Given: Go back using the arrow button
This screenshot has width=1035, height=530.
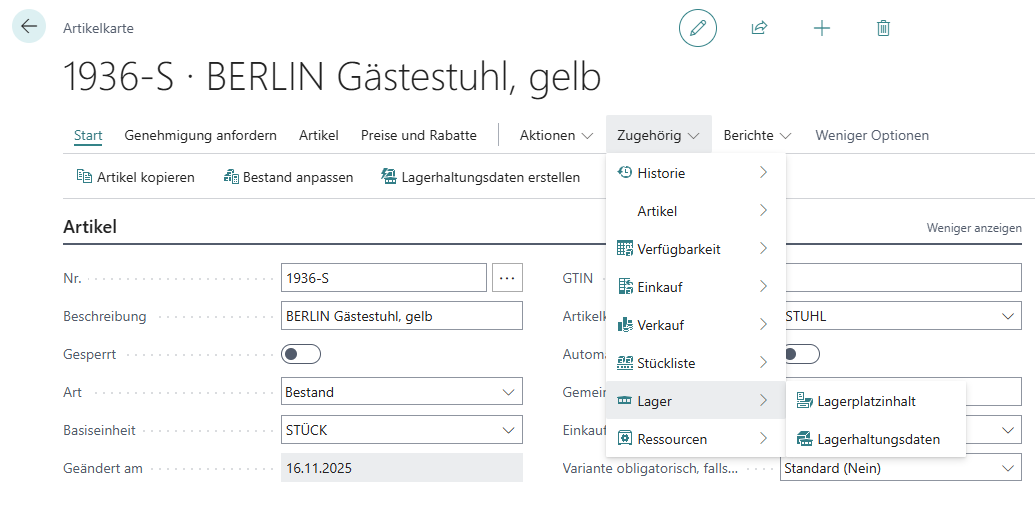Looking at the screenshot, I should (28, 26).
